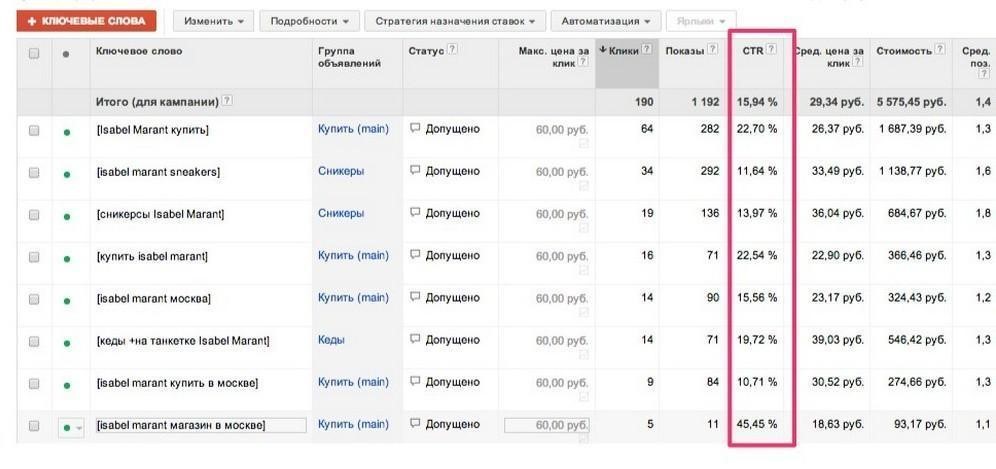This screenshot has height=469, width=996.
Task: Click speech bubble icon in [кеды +на танкетке Isabel Marant] row
Action: pyautogui.click(x=415, y=339)
